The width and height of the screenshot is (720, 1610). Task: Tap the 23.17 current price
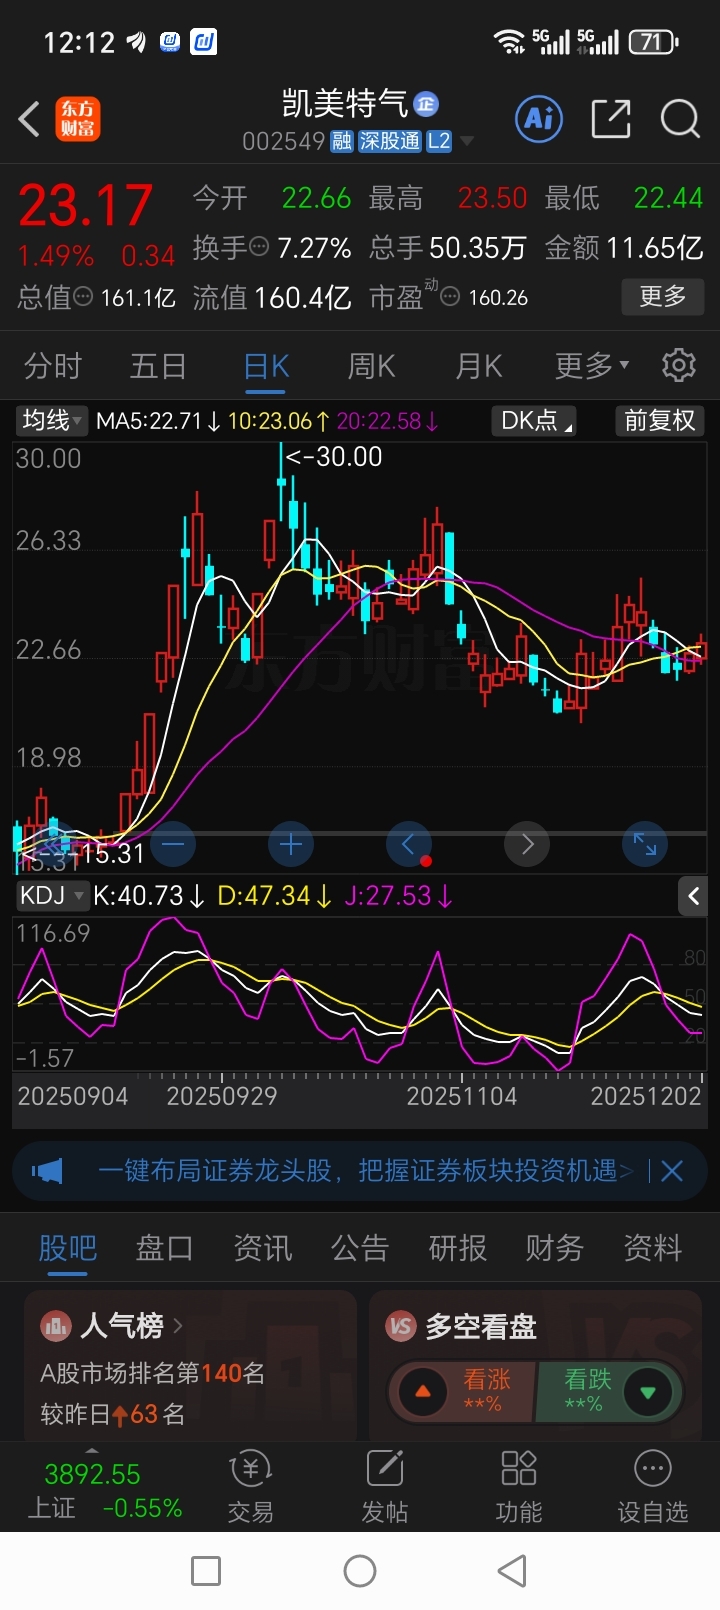point(86,207)
